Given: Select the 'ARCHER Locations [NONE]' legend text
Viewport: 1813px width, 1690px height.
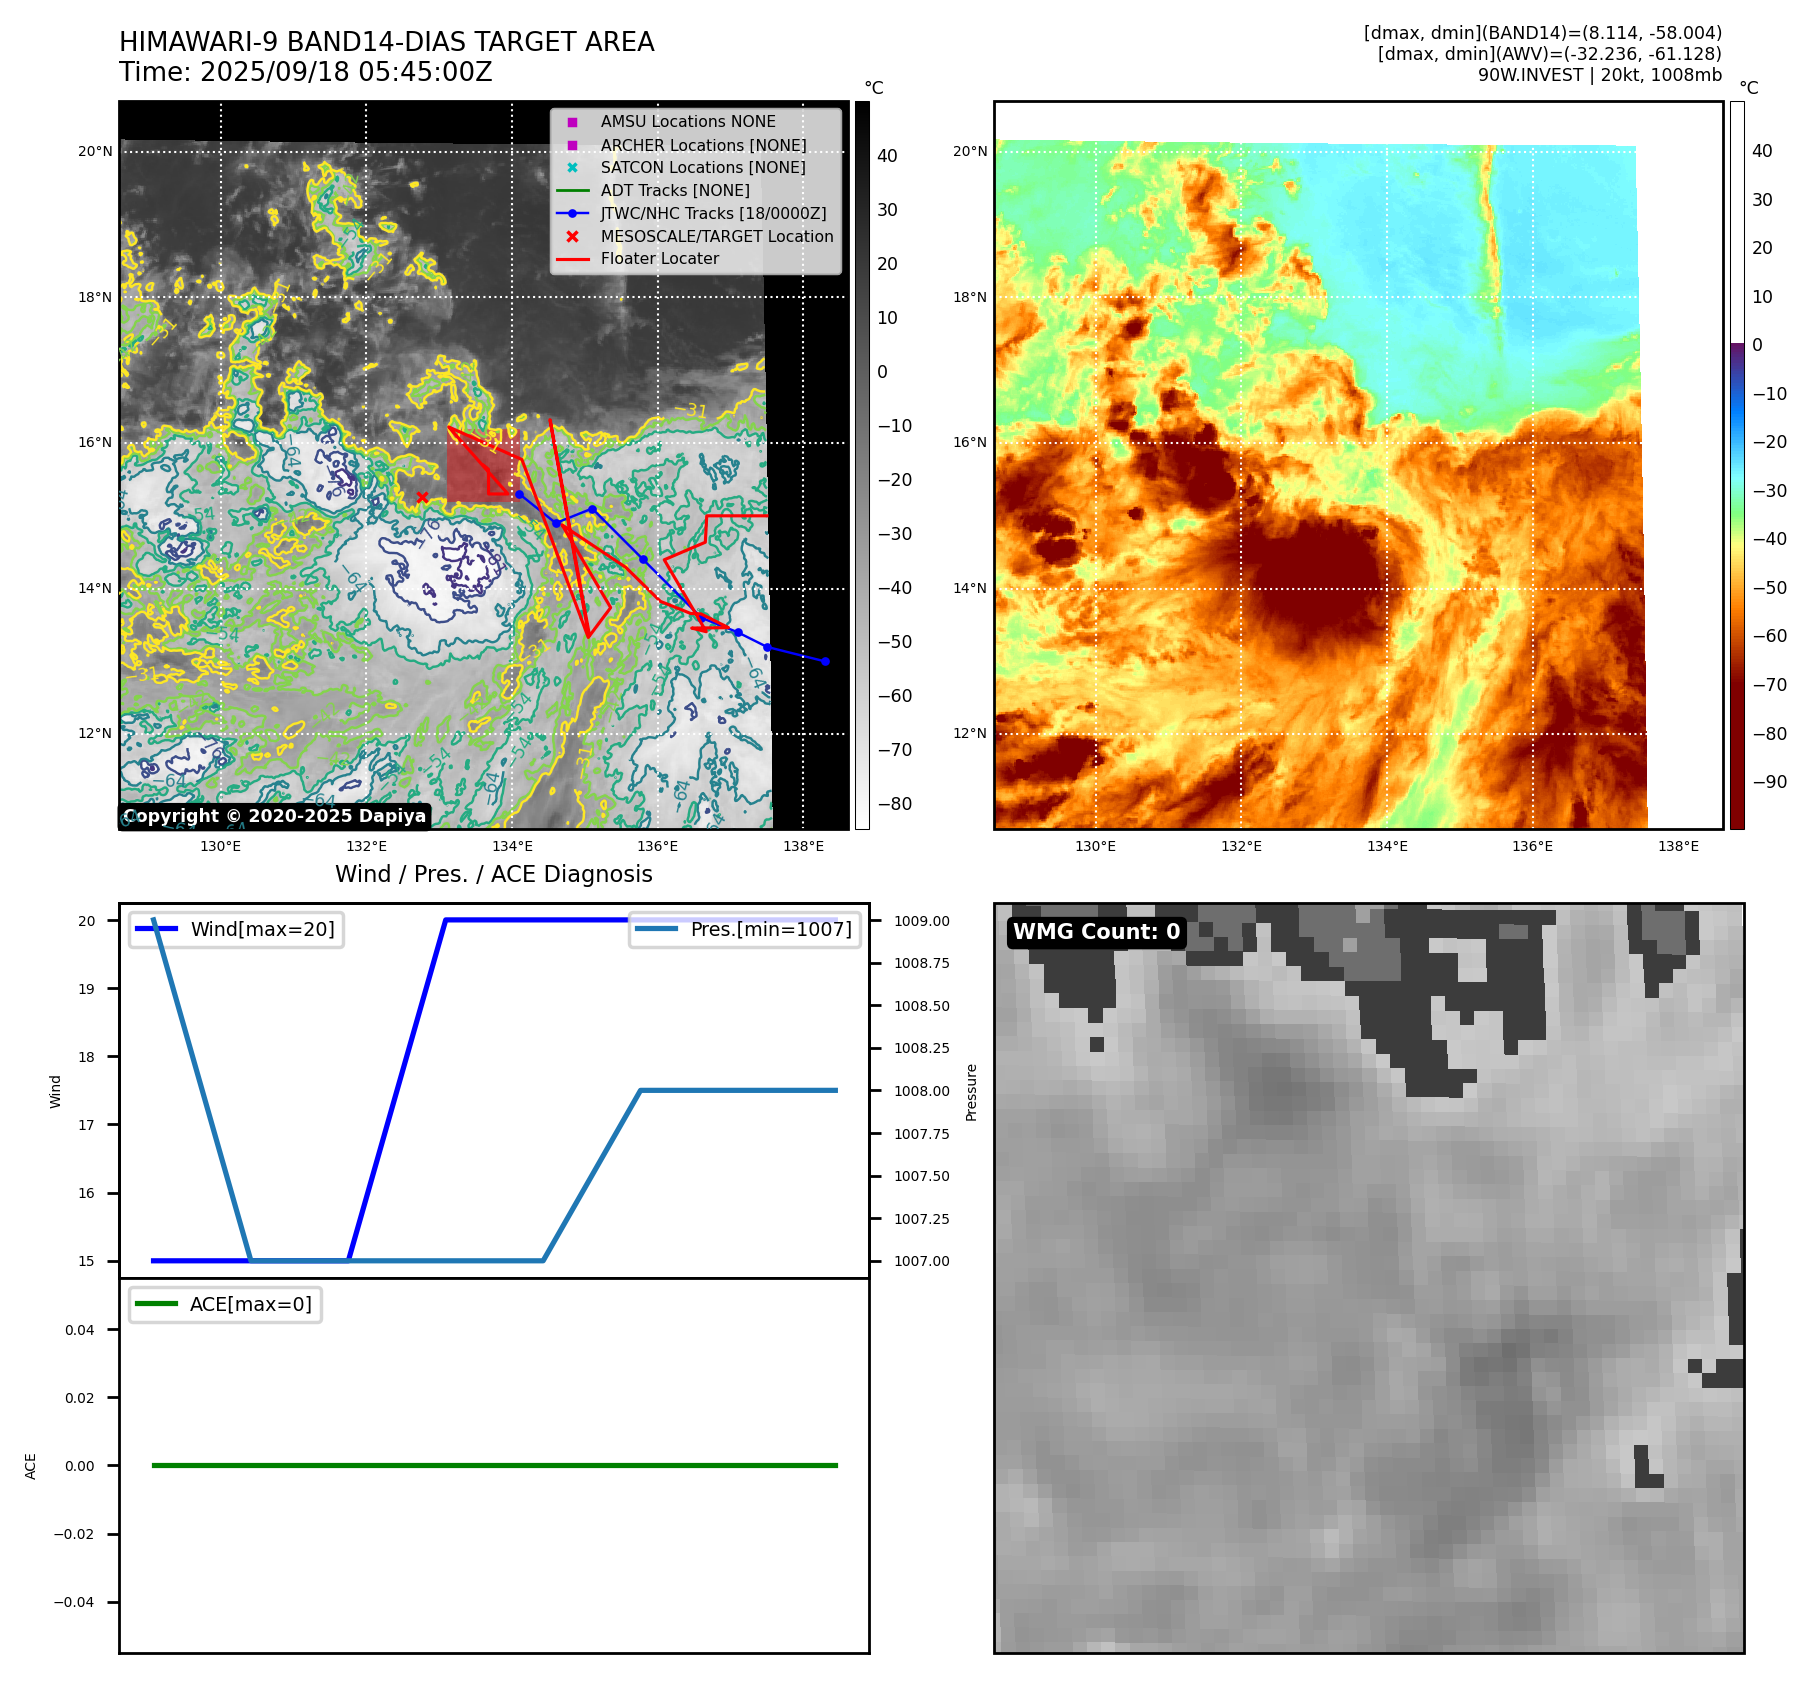Looking at the screenshot, I should [703, 145].
